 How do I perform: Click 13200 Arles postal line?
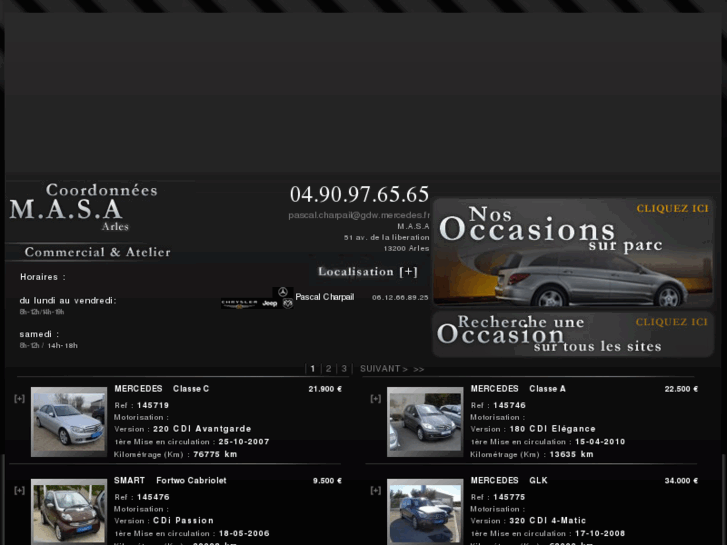coord(406,249)
